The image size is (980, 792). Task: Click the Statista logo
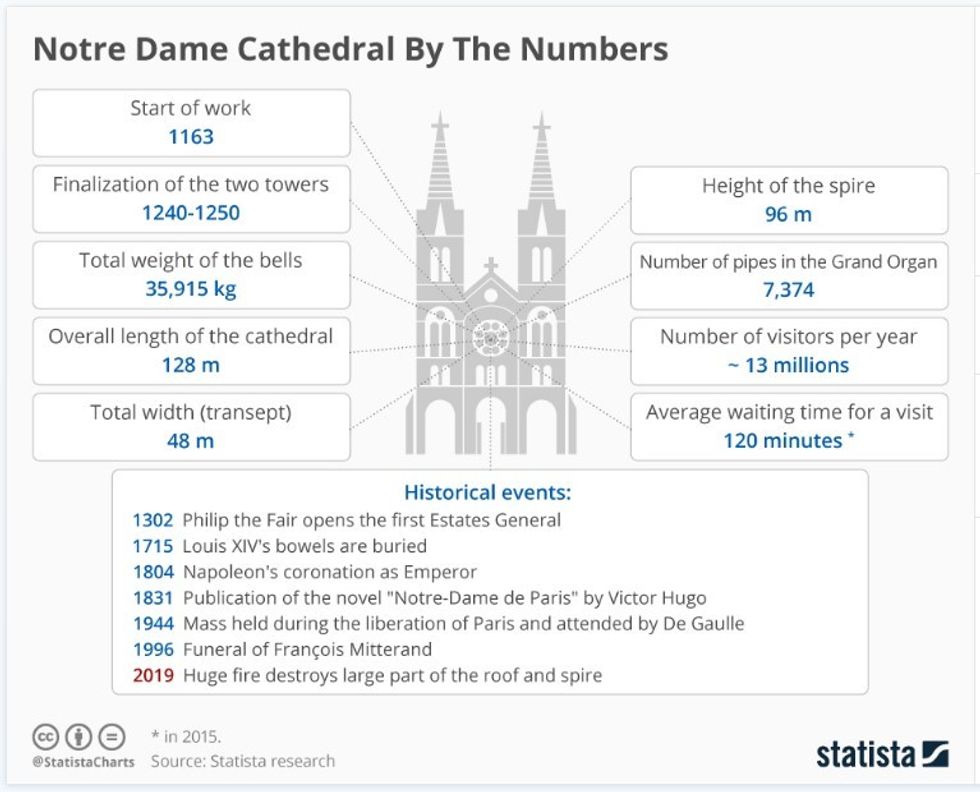click(x=881, y=754)
